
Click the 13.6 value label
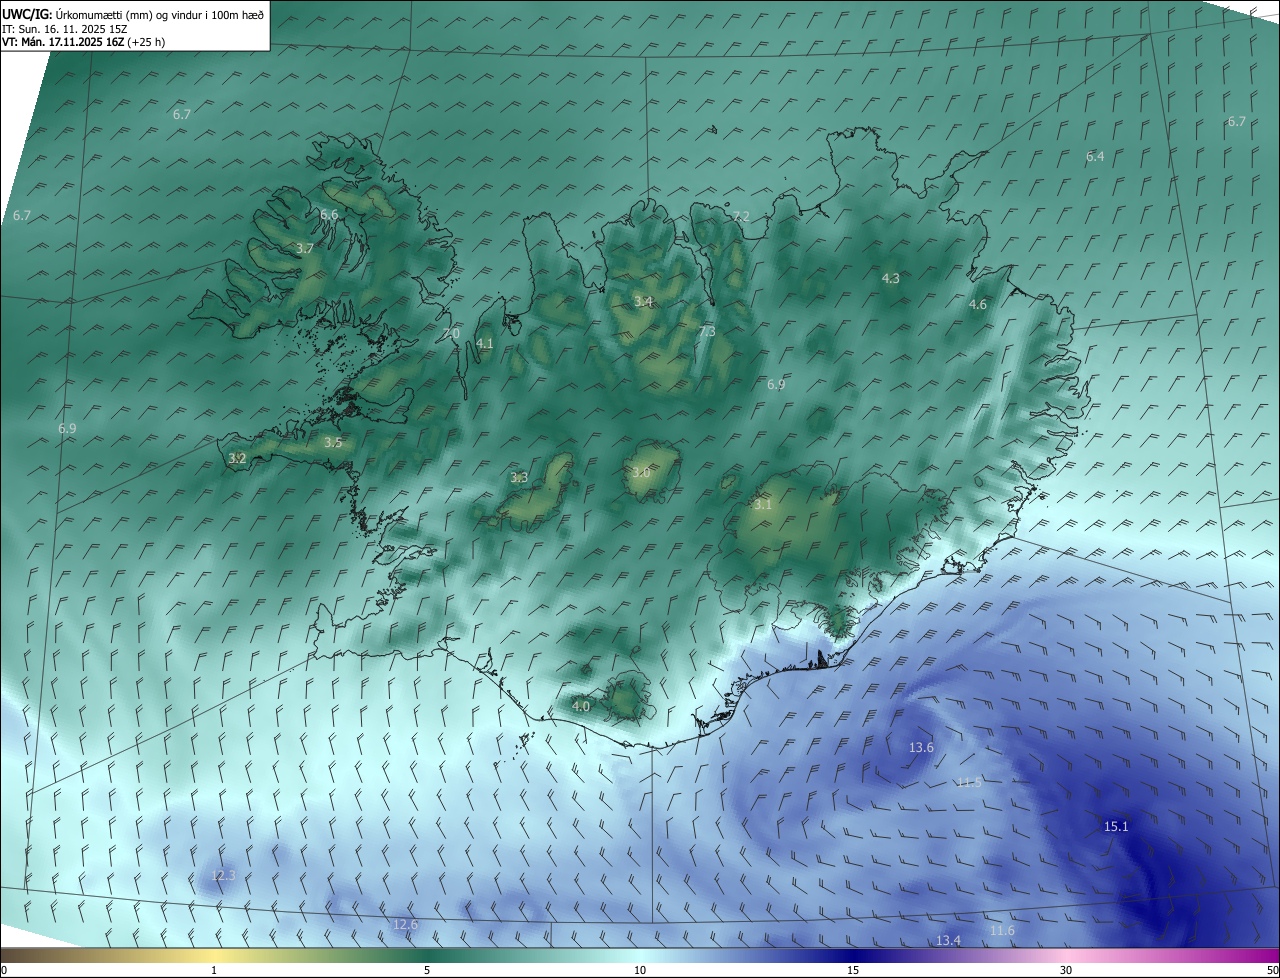(x=921, y=747)
